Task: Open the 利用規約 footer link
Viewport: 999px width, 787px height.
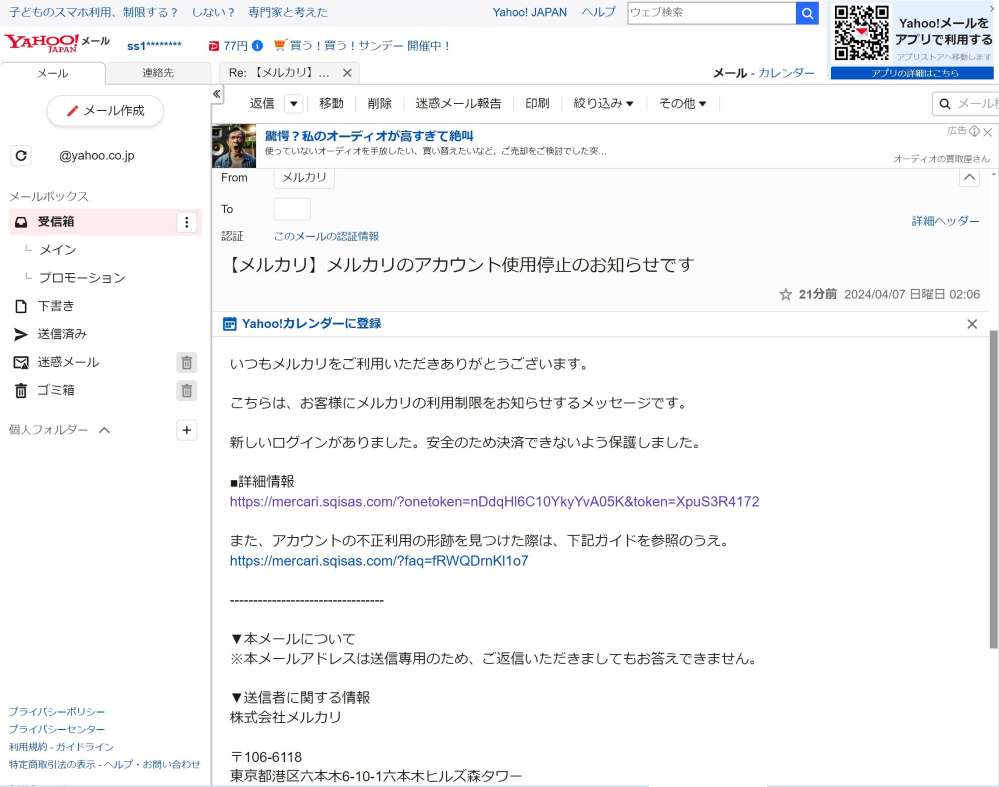Action: (26, 747)
